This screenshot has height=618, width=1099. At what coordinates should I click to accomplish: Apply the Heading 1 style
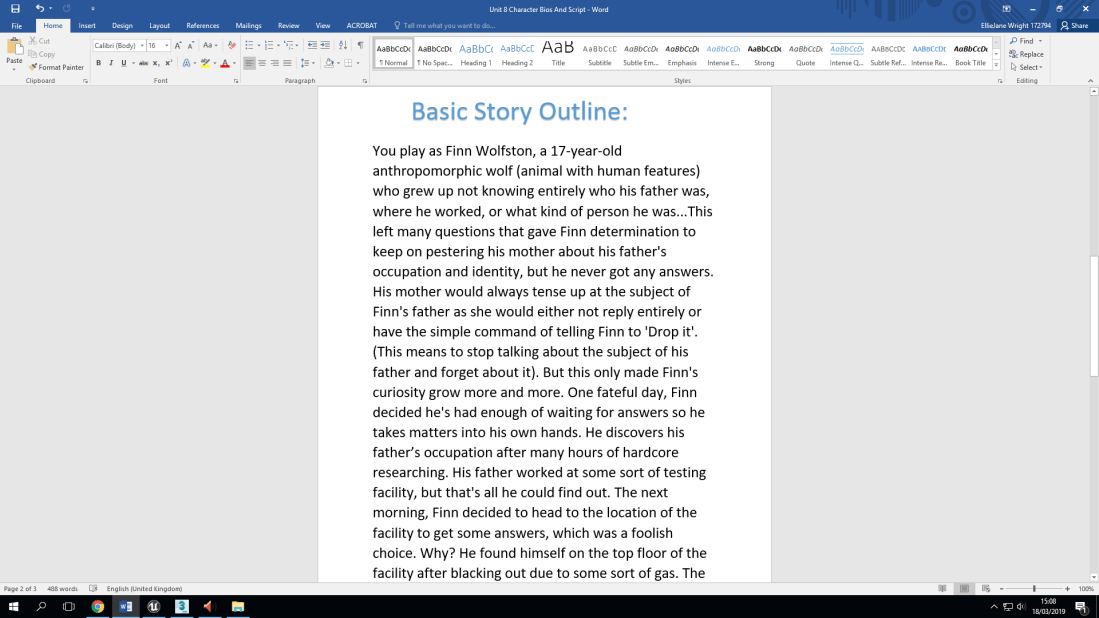point(476,53)
